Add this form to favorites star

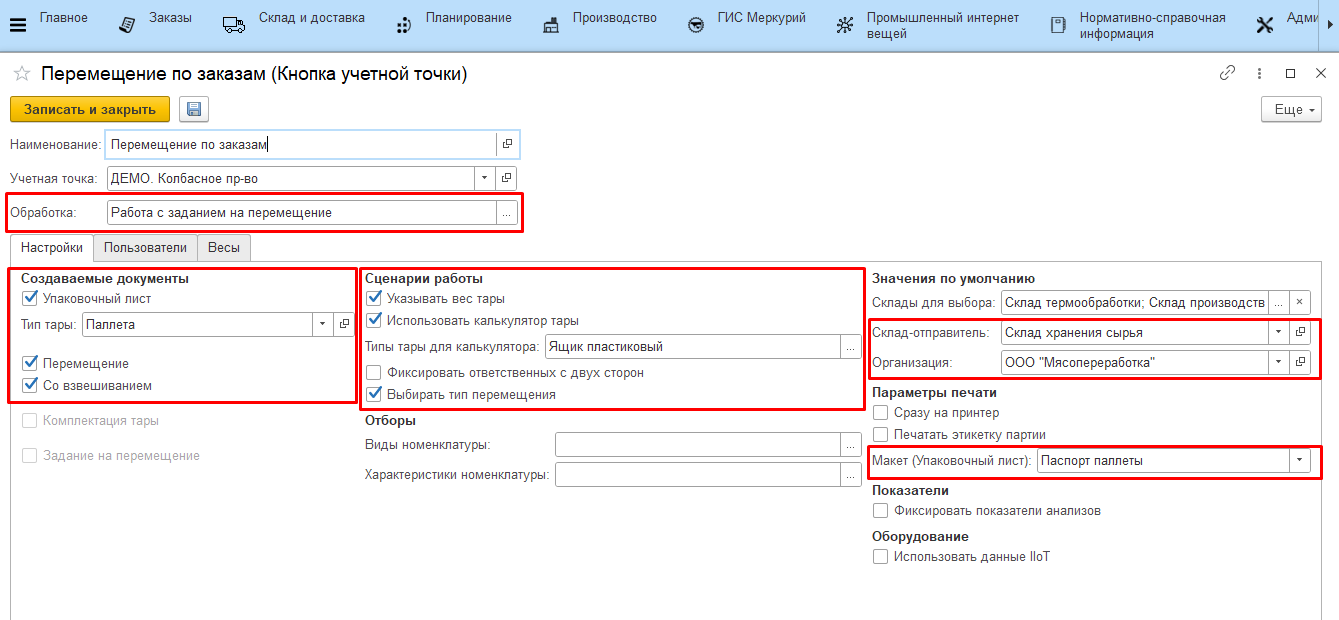pyautogui.click(x=21, y=74)
